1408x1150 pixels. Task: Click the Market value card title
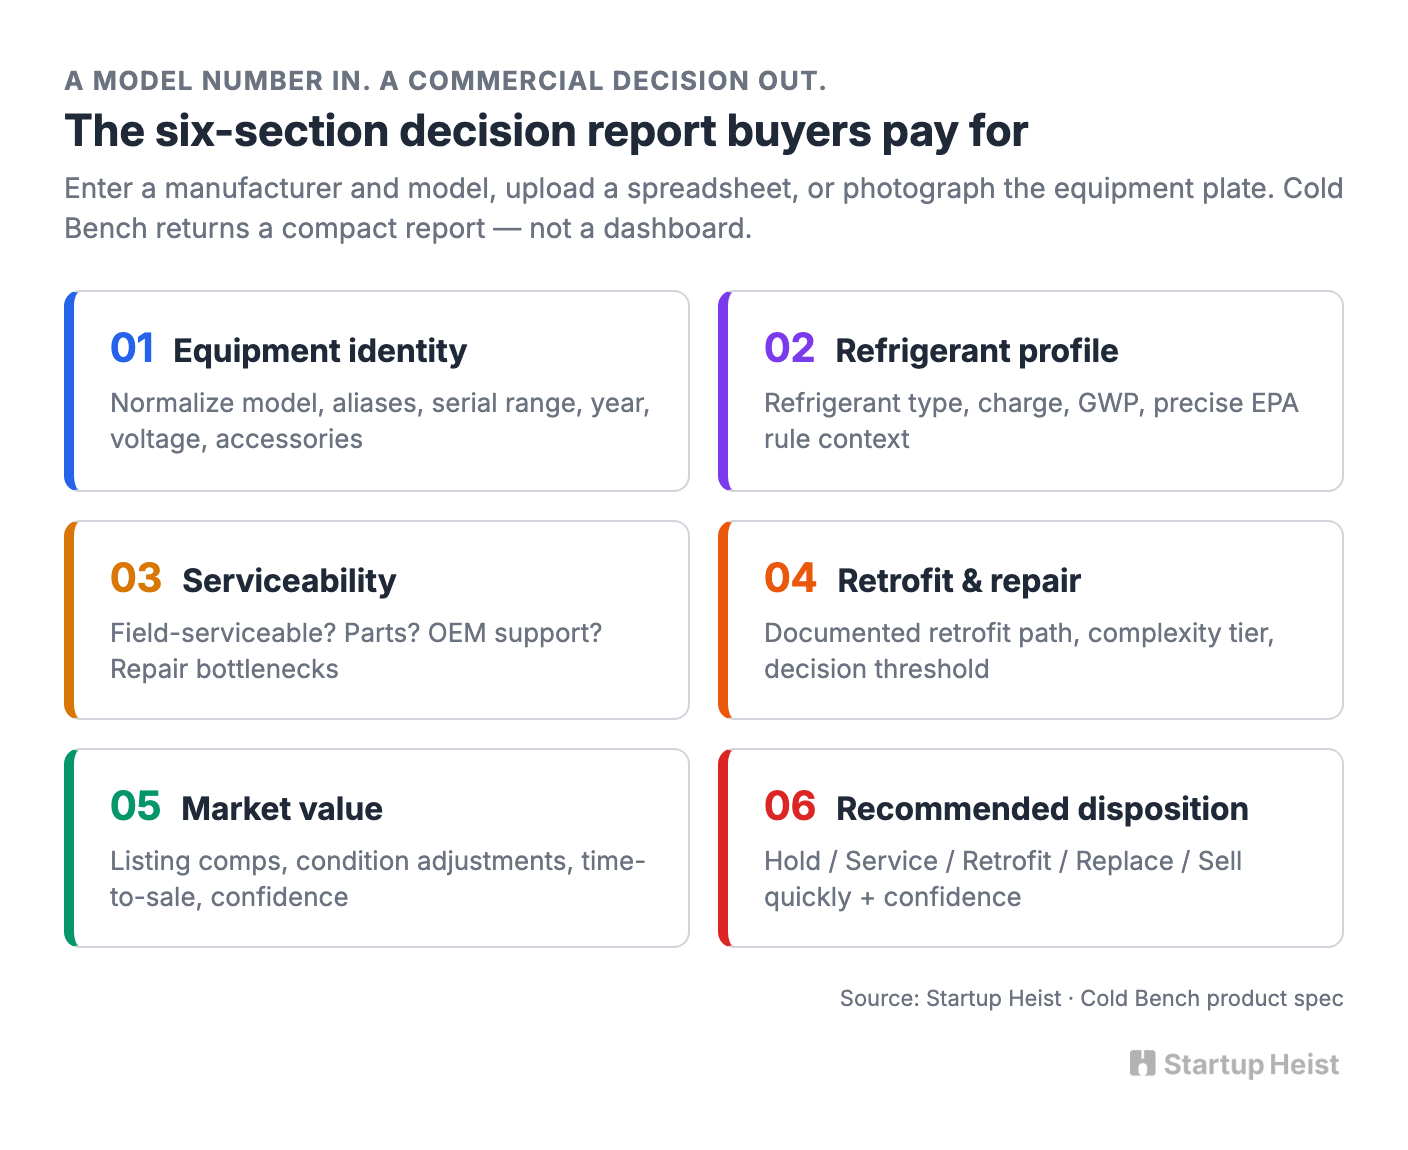[282, 808]
